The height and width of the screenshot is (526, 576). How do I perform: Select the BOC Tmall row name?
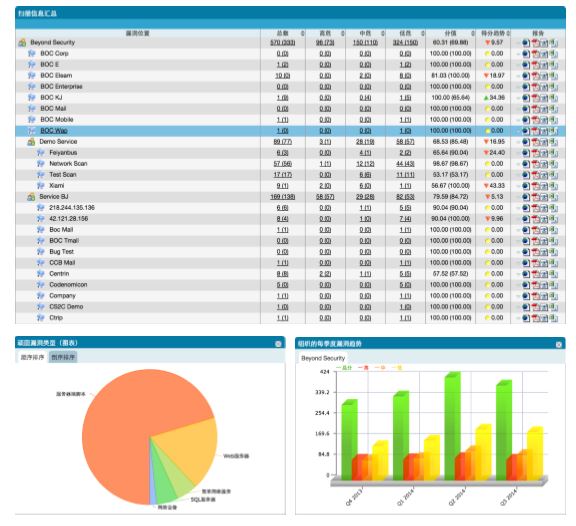(x=64, y=241)
